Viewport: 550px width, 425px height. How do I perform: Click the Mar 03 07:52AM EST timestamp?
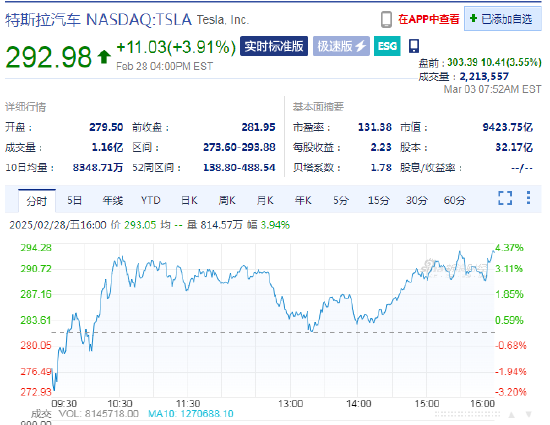[492, 89]
